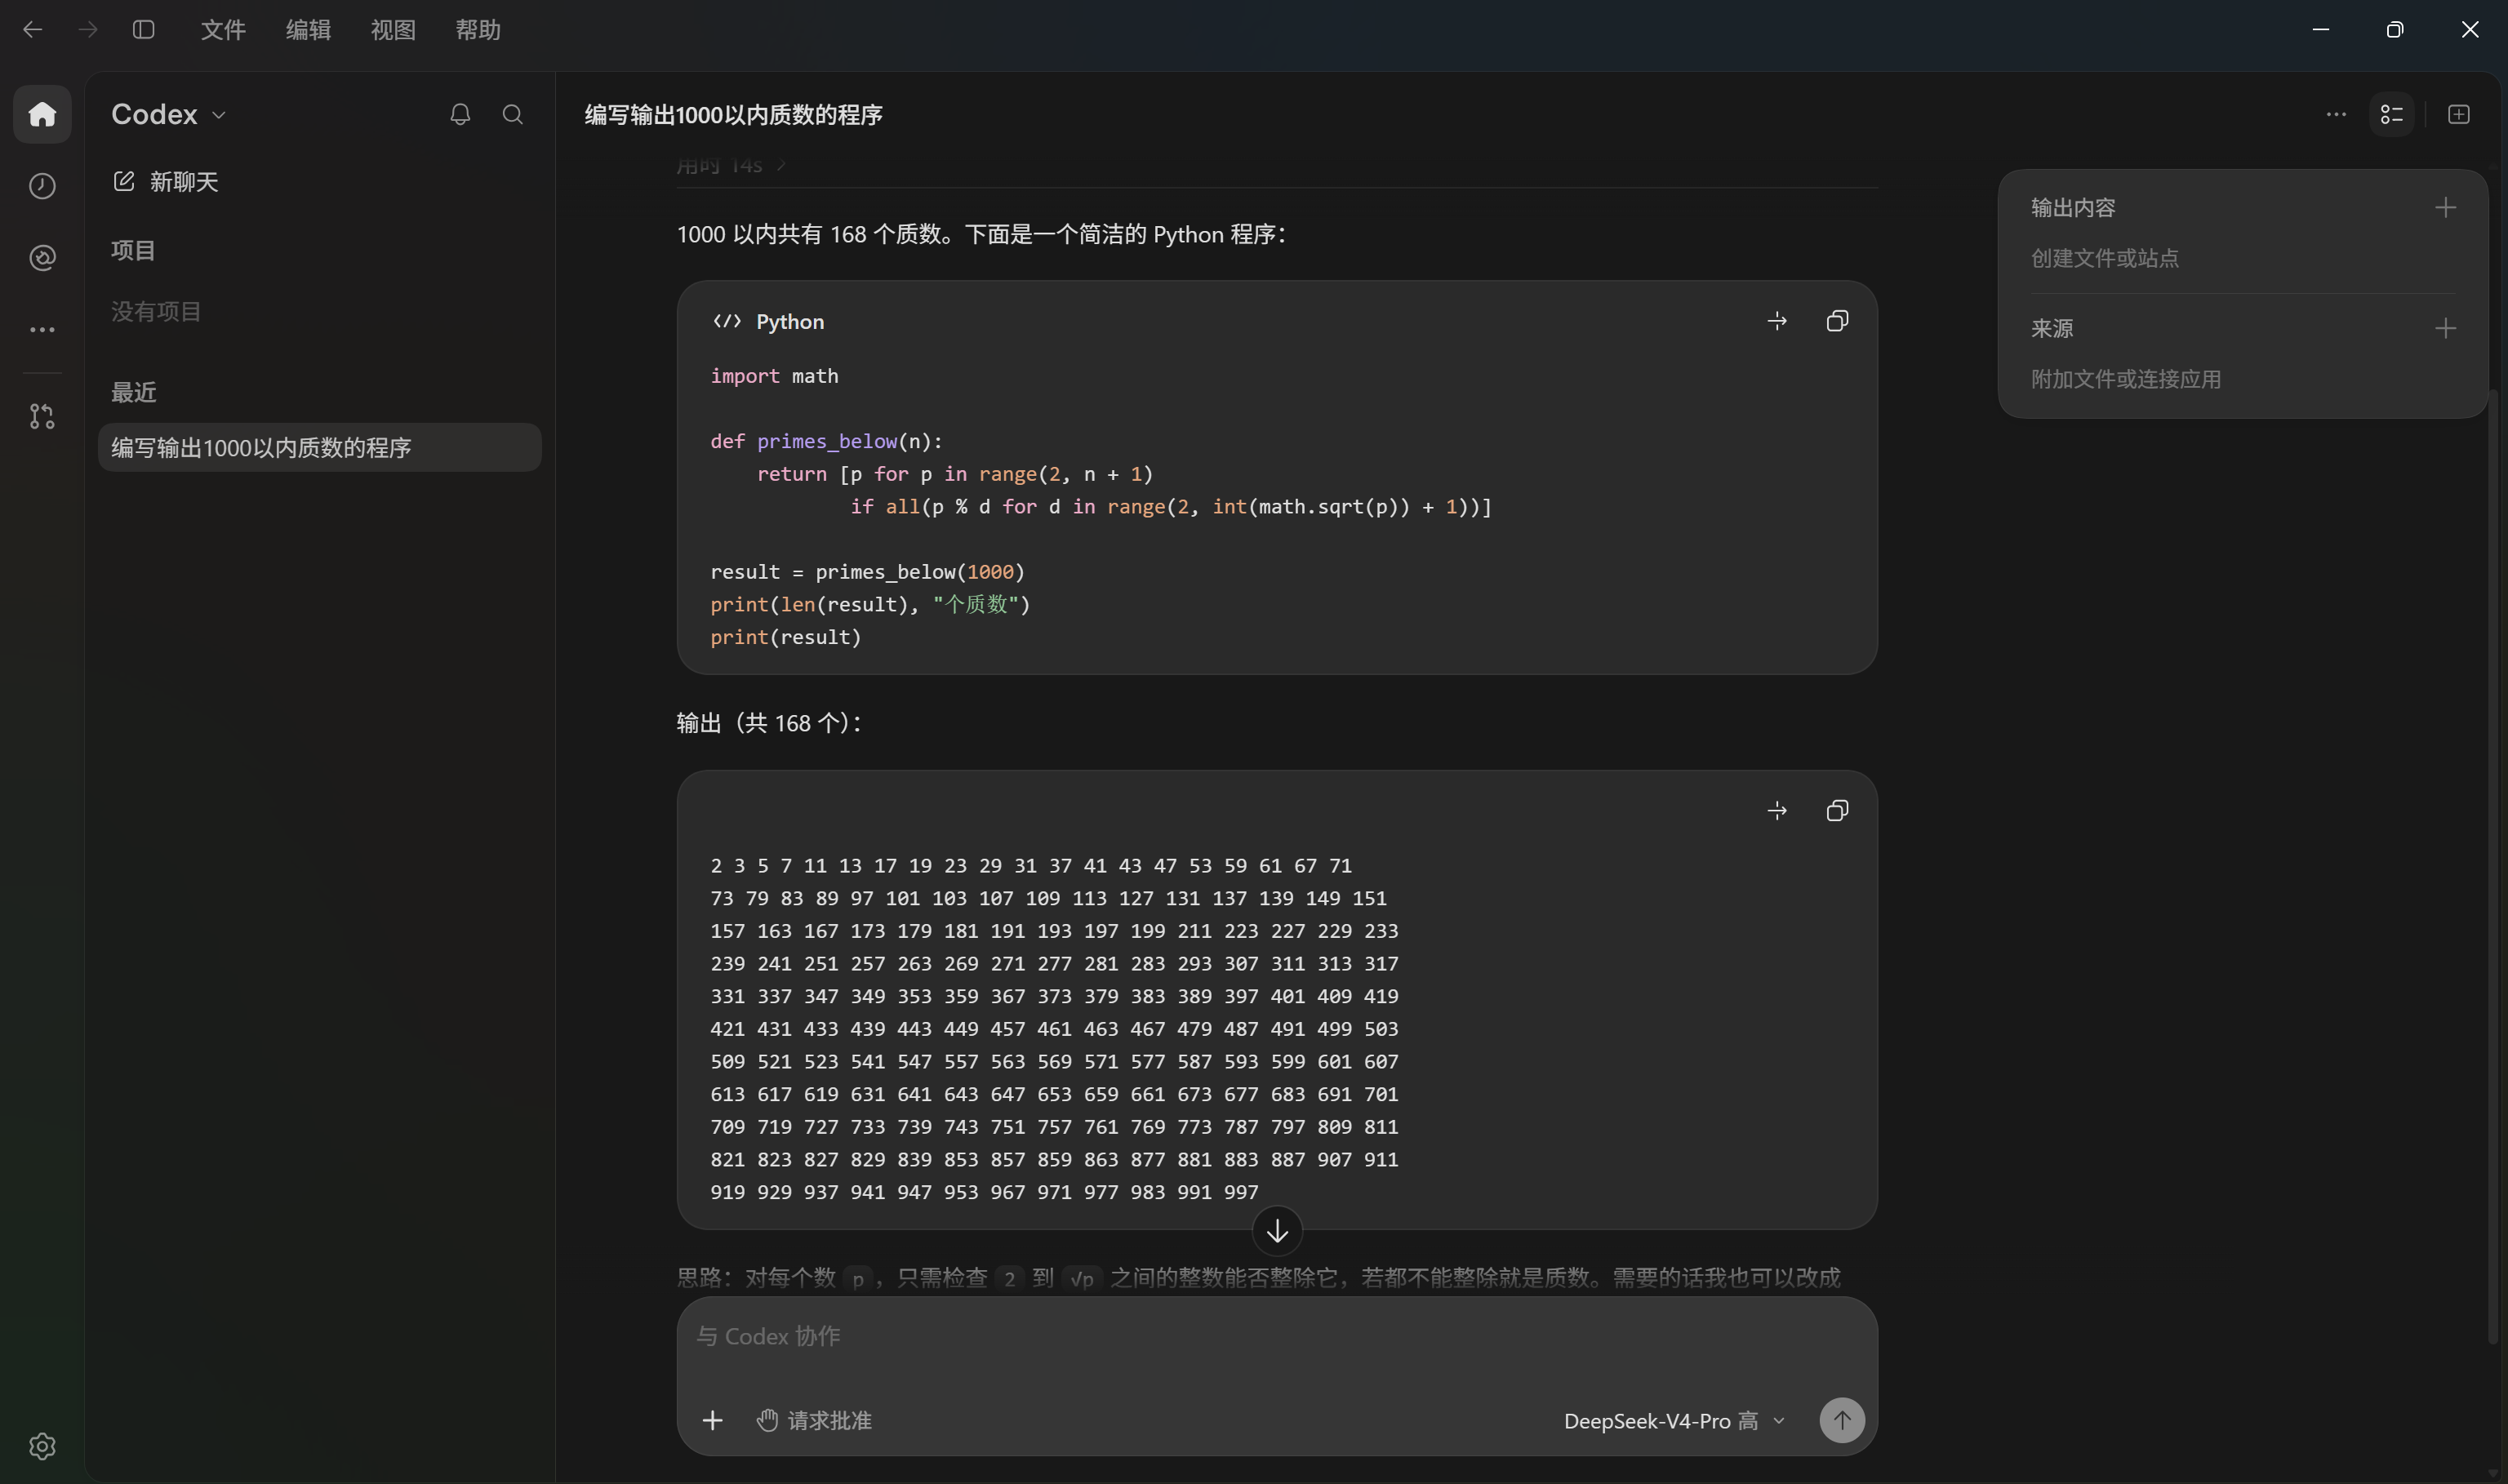The image size is (2508, 1484).
Task: Click 附加文件或连接应用 text
Action: (x=2126, y=379)
